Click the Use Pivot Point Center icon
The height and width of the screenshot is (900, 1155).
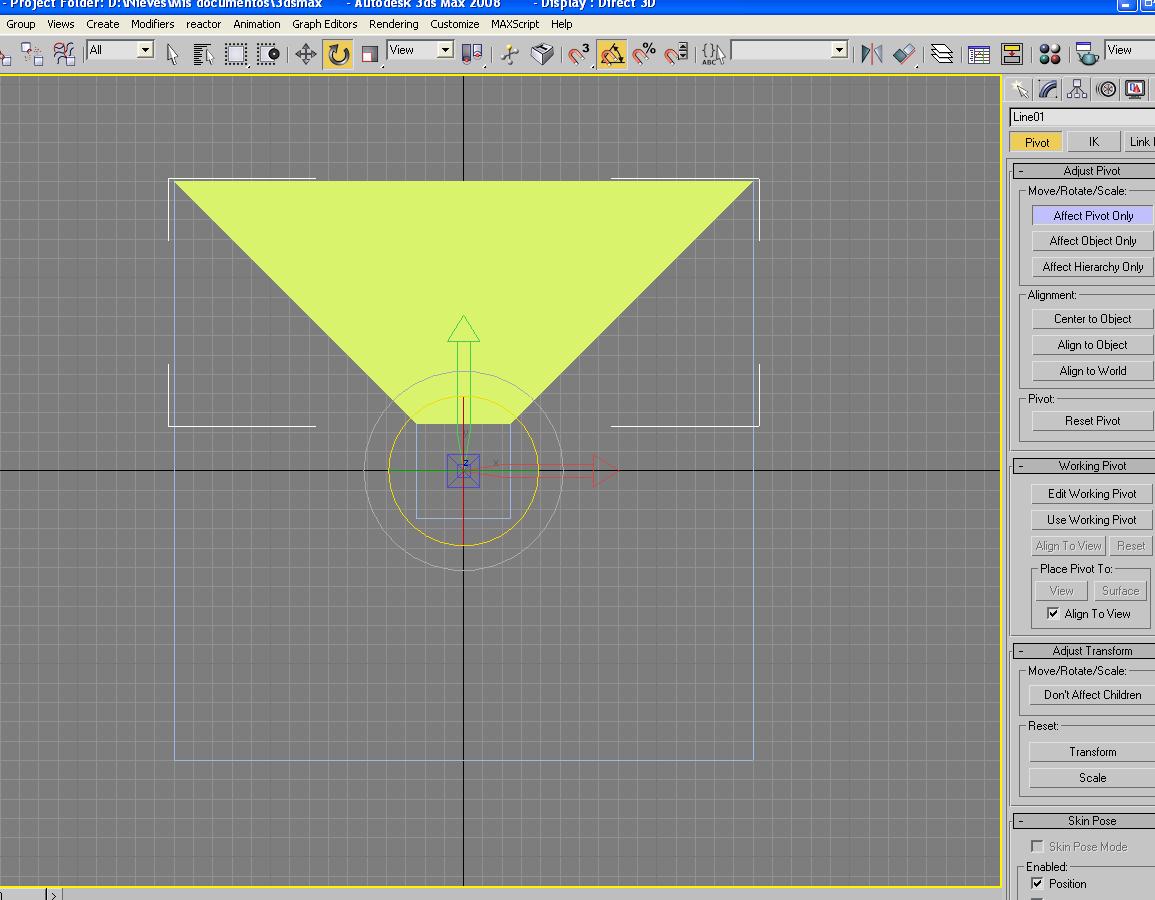pos(471,54)
